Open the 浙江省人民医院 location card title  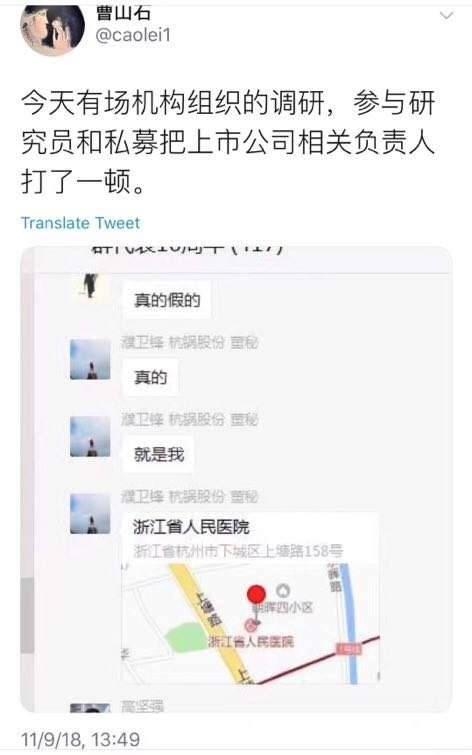(191, 527)
